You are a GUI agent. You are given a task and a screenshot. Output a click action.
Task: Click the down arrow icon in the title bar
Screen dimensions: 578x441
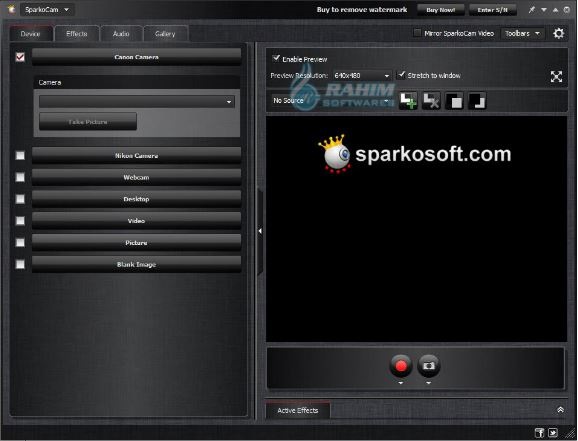[544, 10]
